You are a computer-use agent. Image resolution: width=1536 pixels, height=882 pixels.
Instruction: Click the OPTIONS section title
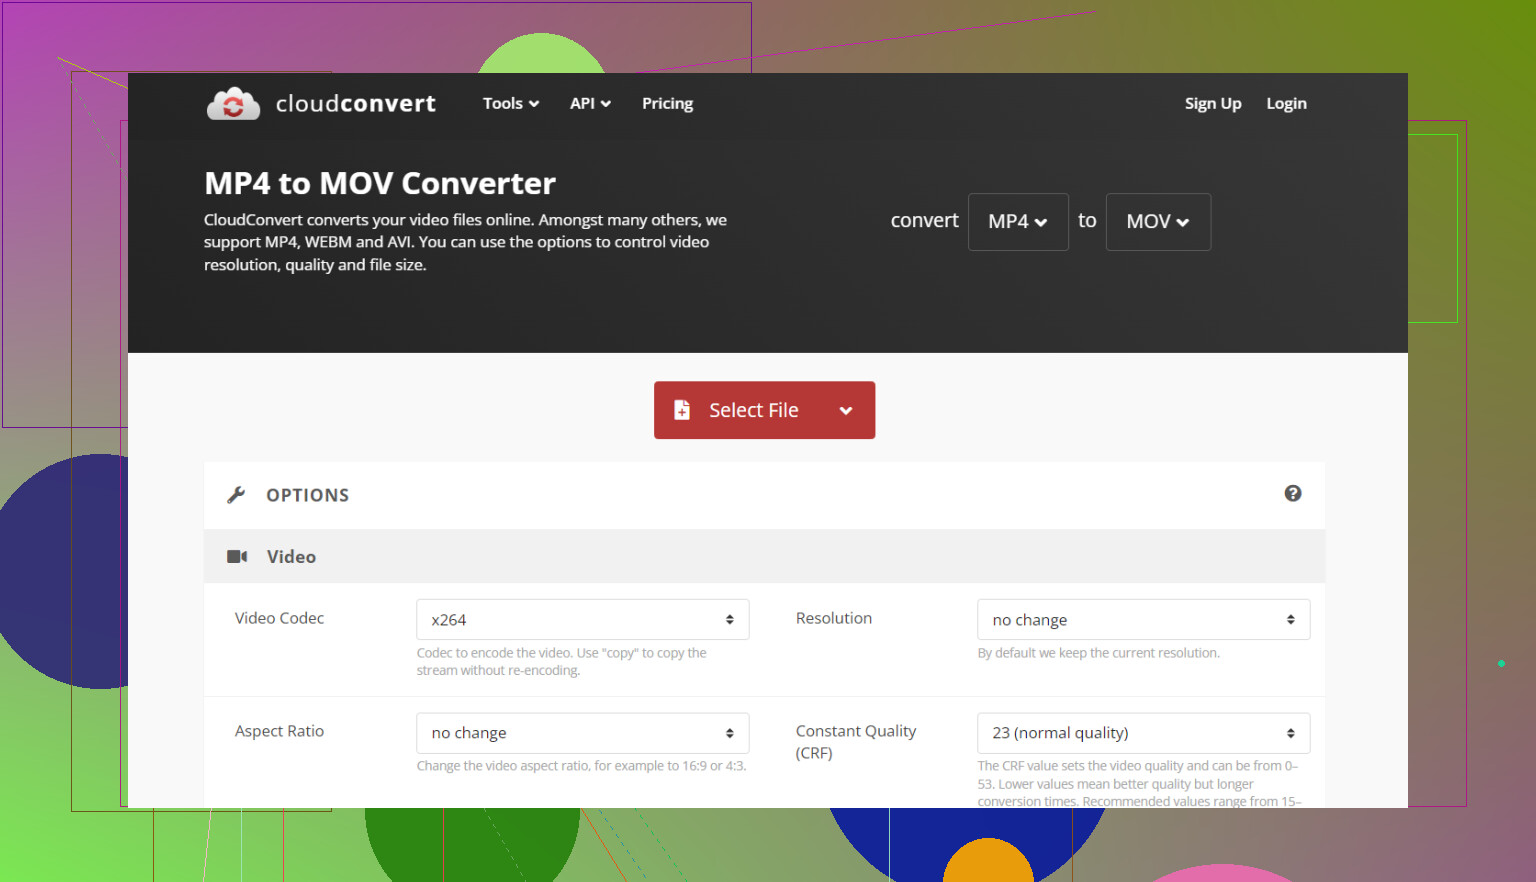click(x=308, y=495)
